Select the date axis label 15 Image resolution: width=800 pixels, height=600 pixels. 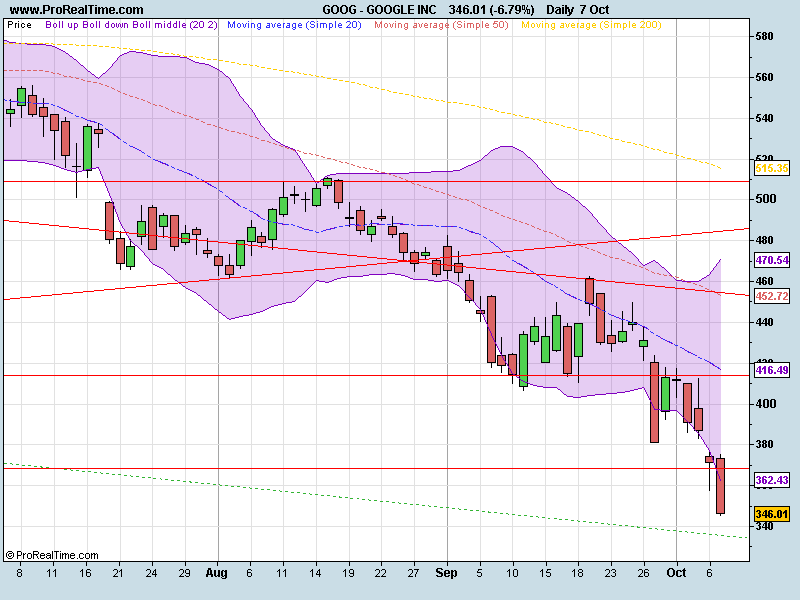tap(545, 573)
